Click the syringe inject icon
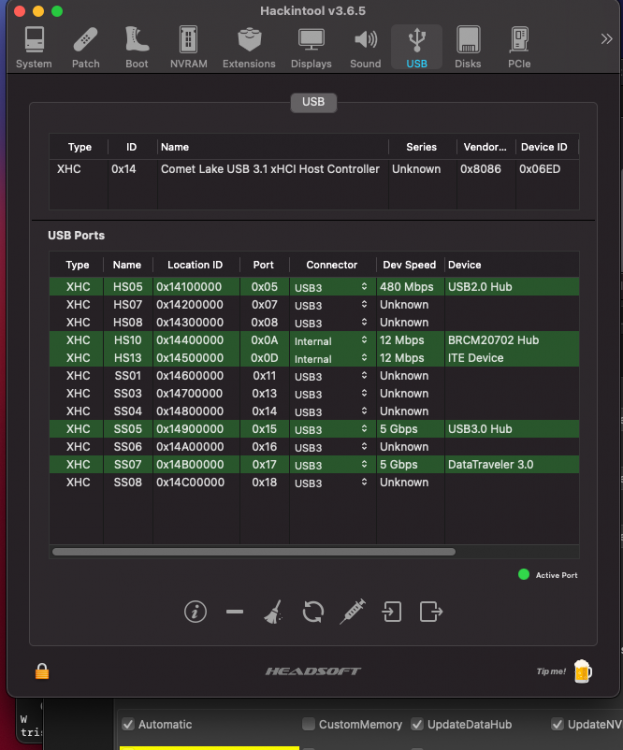The height and width of the screenshot is (750, 623). 353,611
